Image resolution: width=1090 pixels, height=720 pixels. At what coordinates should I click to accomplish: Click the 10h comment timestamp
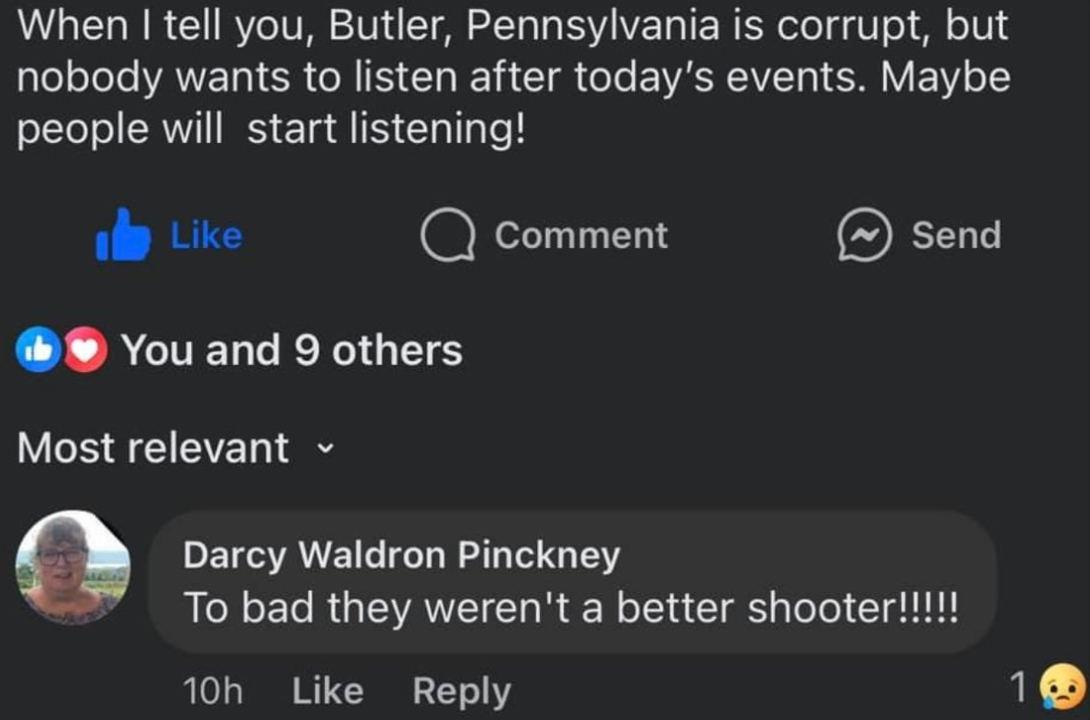tap(212, 691)
